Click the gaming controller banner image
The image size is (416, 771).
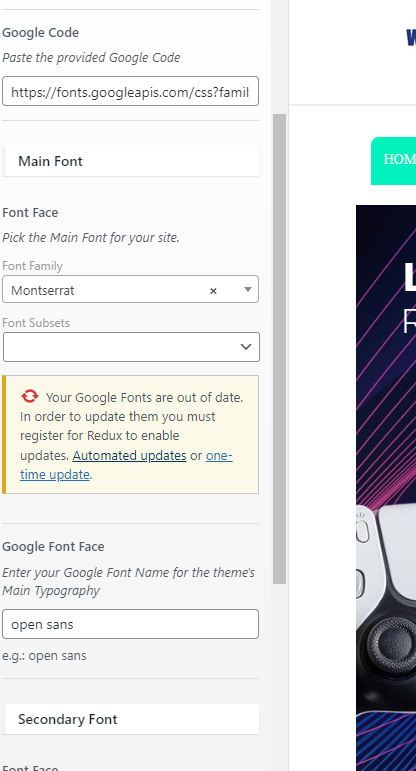point(386,457)
